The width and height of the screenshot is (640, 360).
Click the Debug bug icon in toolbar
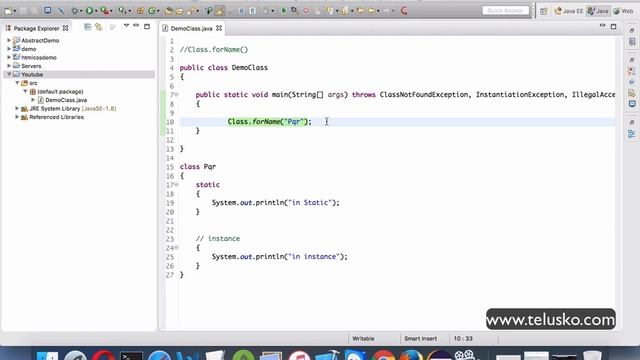[74, 11]
